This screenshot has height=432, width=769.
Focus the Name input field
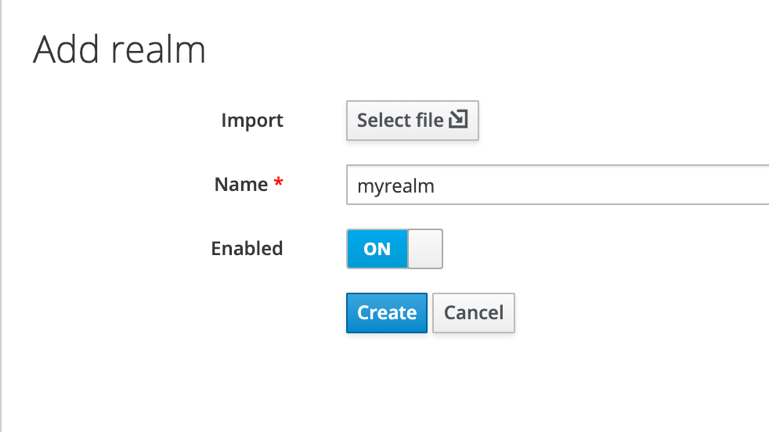pos(558,185)
